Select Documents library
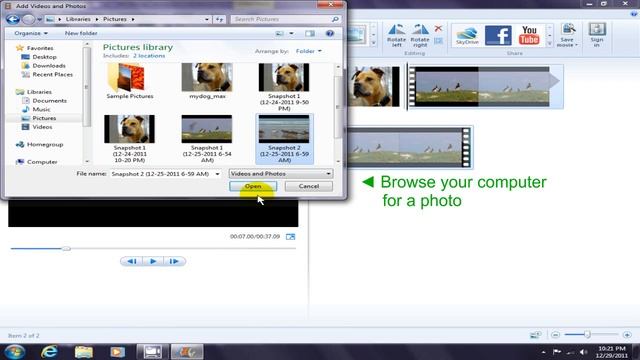Viewport: 640px width, 360px height. (49, 101)
